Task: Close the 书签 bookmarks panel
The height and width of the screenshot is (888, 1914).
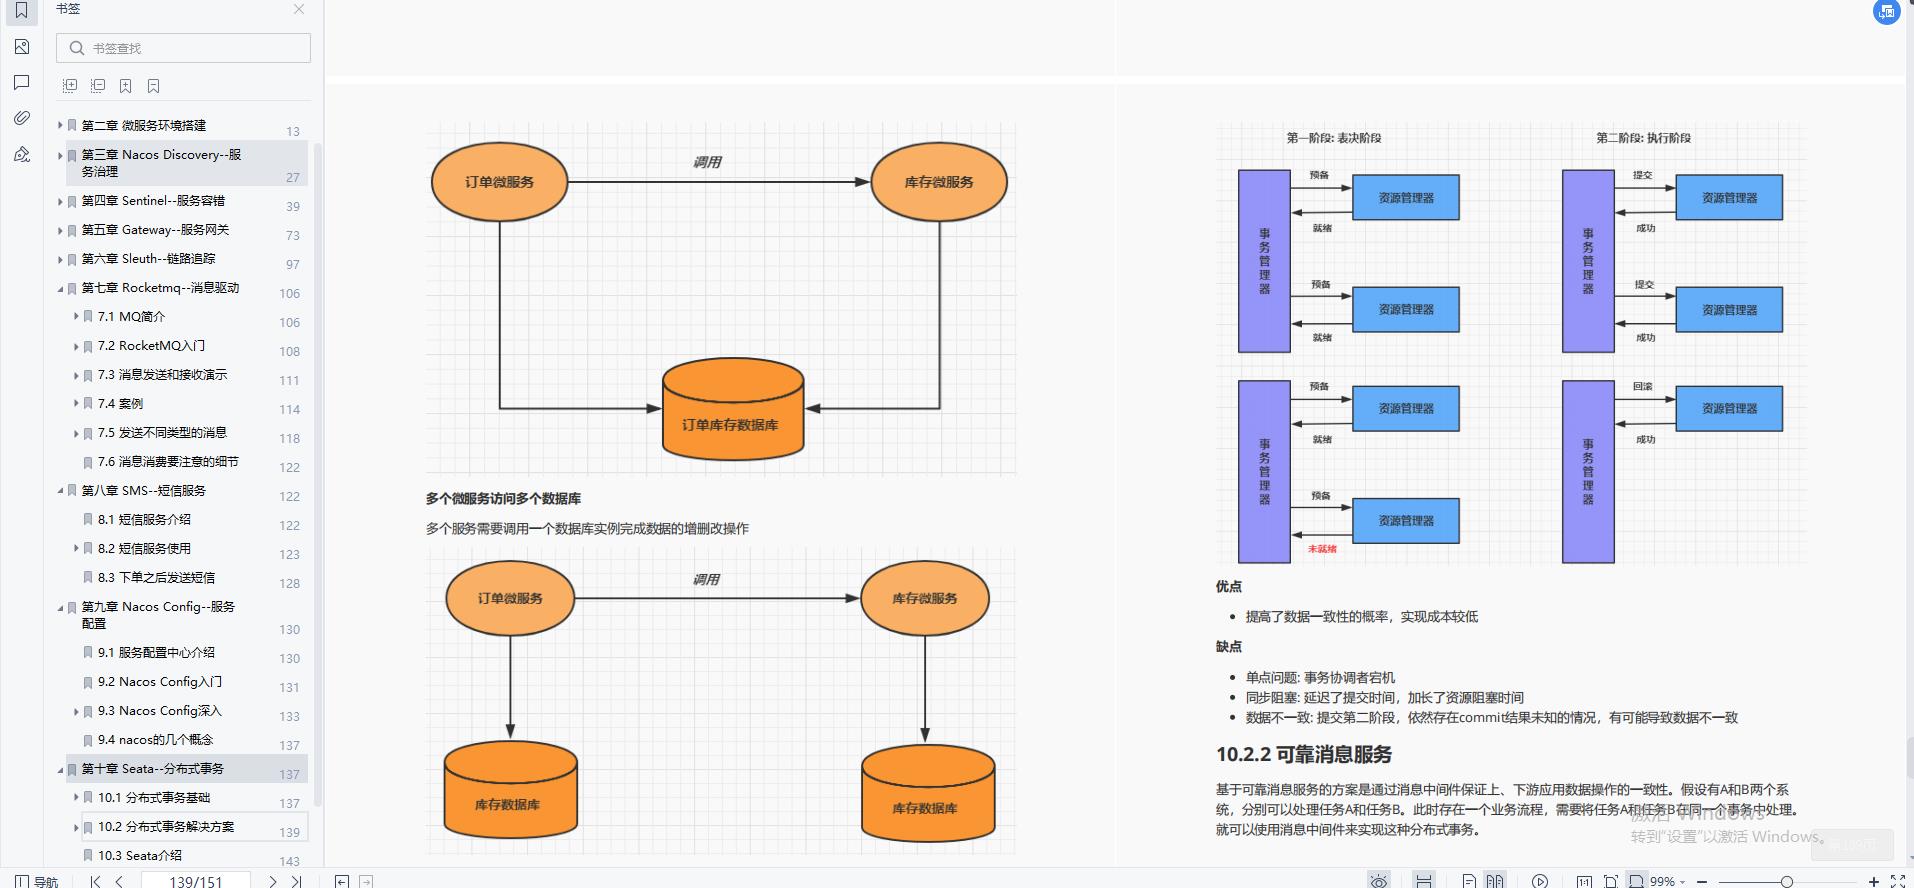Action: click(x=299, y=9)
